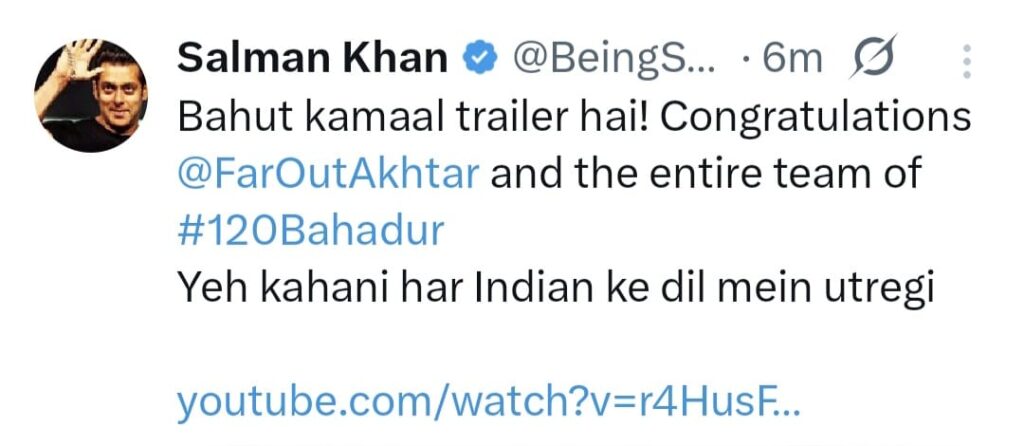
Task: Open Salman Khan's profile picture
Action: click(91, 96)
